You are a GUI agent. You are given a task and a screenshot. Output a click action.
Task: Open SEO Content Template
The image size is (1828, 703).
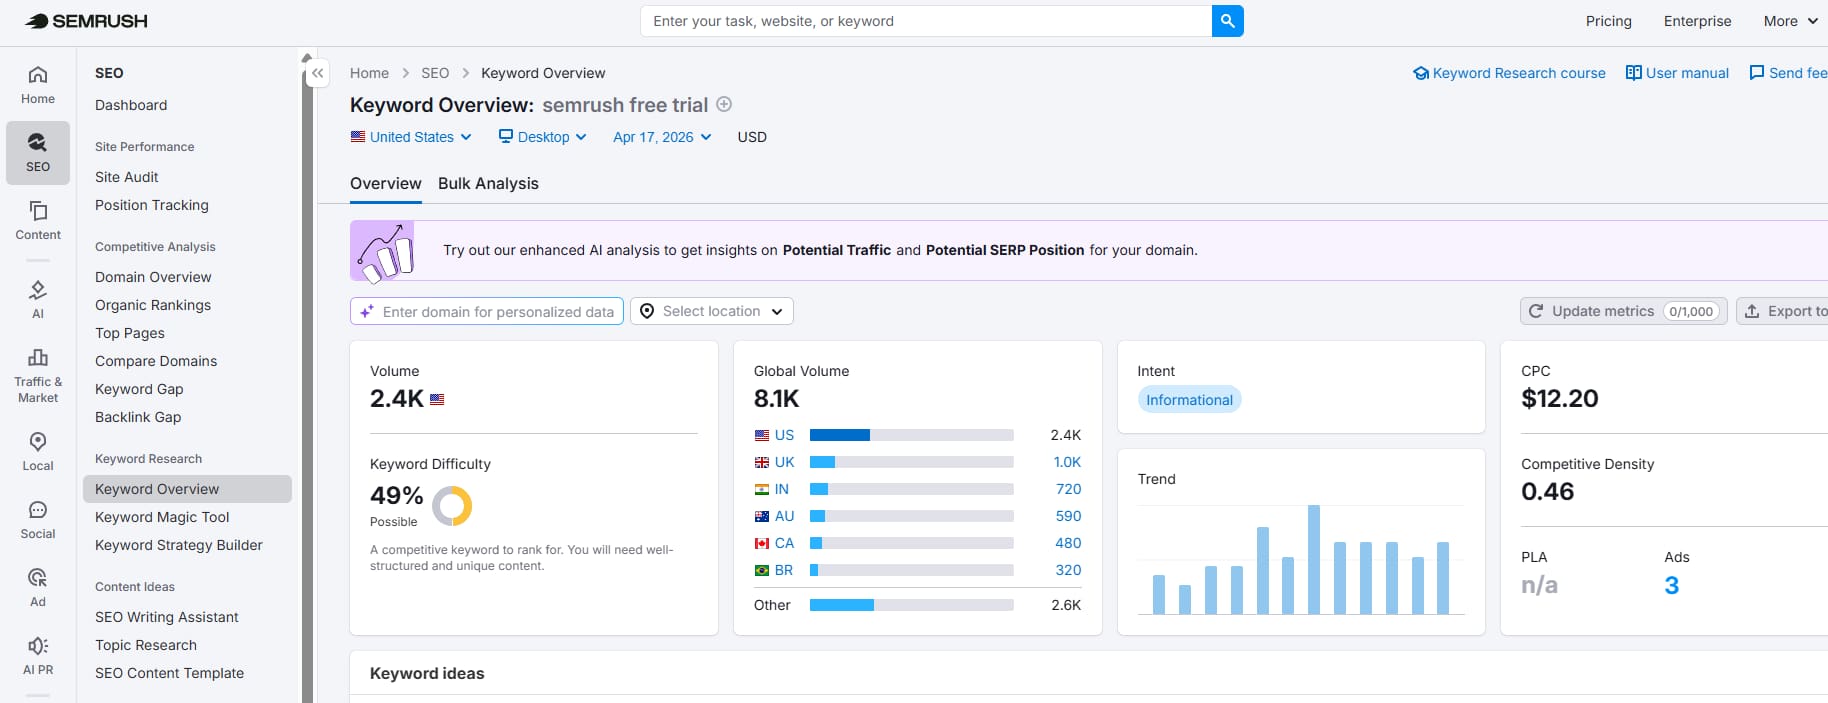point(169,673)
